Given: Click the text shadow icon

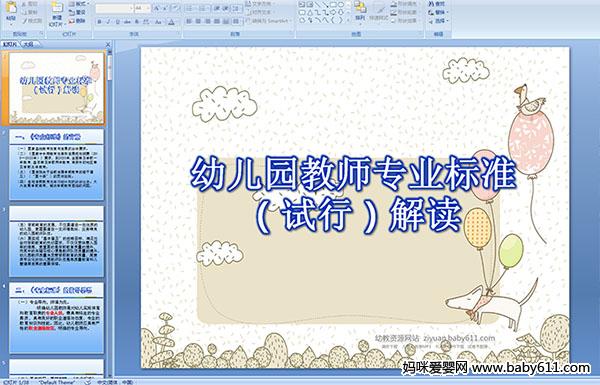Looking at the screenshot, I should click(137, 22).
